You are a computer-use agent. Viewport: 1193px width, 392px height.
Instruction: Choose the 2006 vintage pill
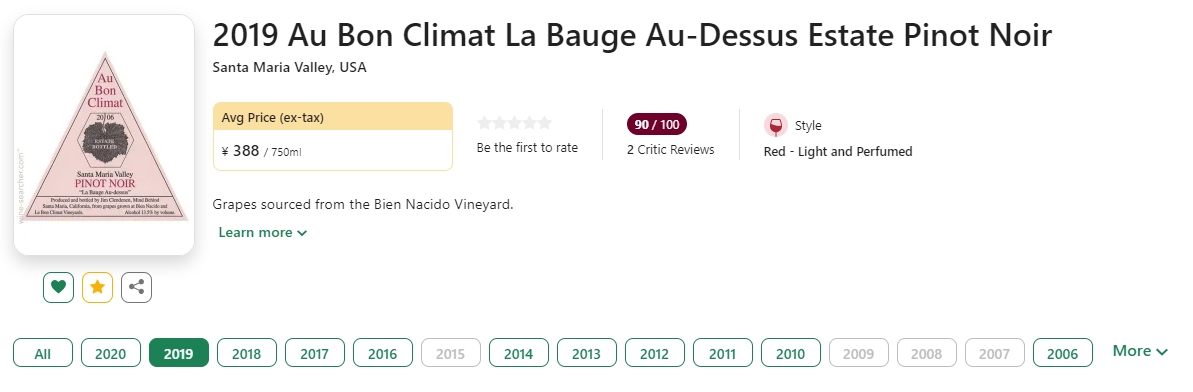1062,353
